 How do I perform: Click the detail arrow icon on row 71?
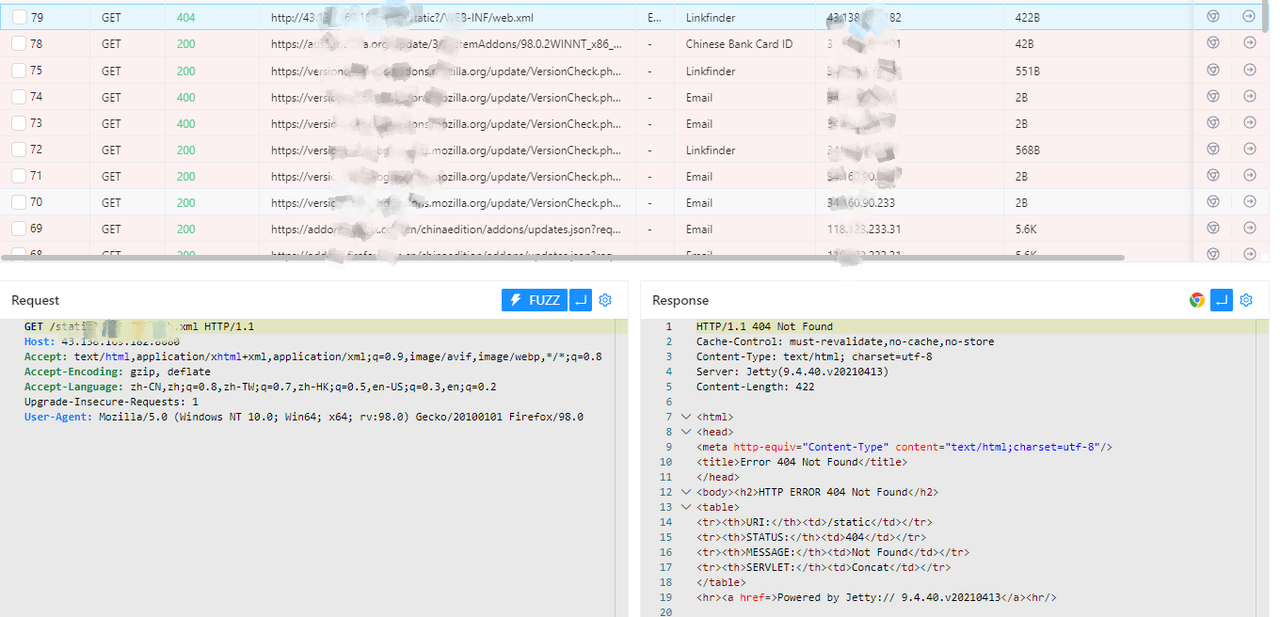1249,175
